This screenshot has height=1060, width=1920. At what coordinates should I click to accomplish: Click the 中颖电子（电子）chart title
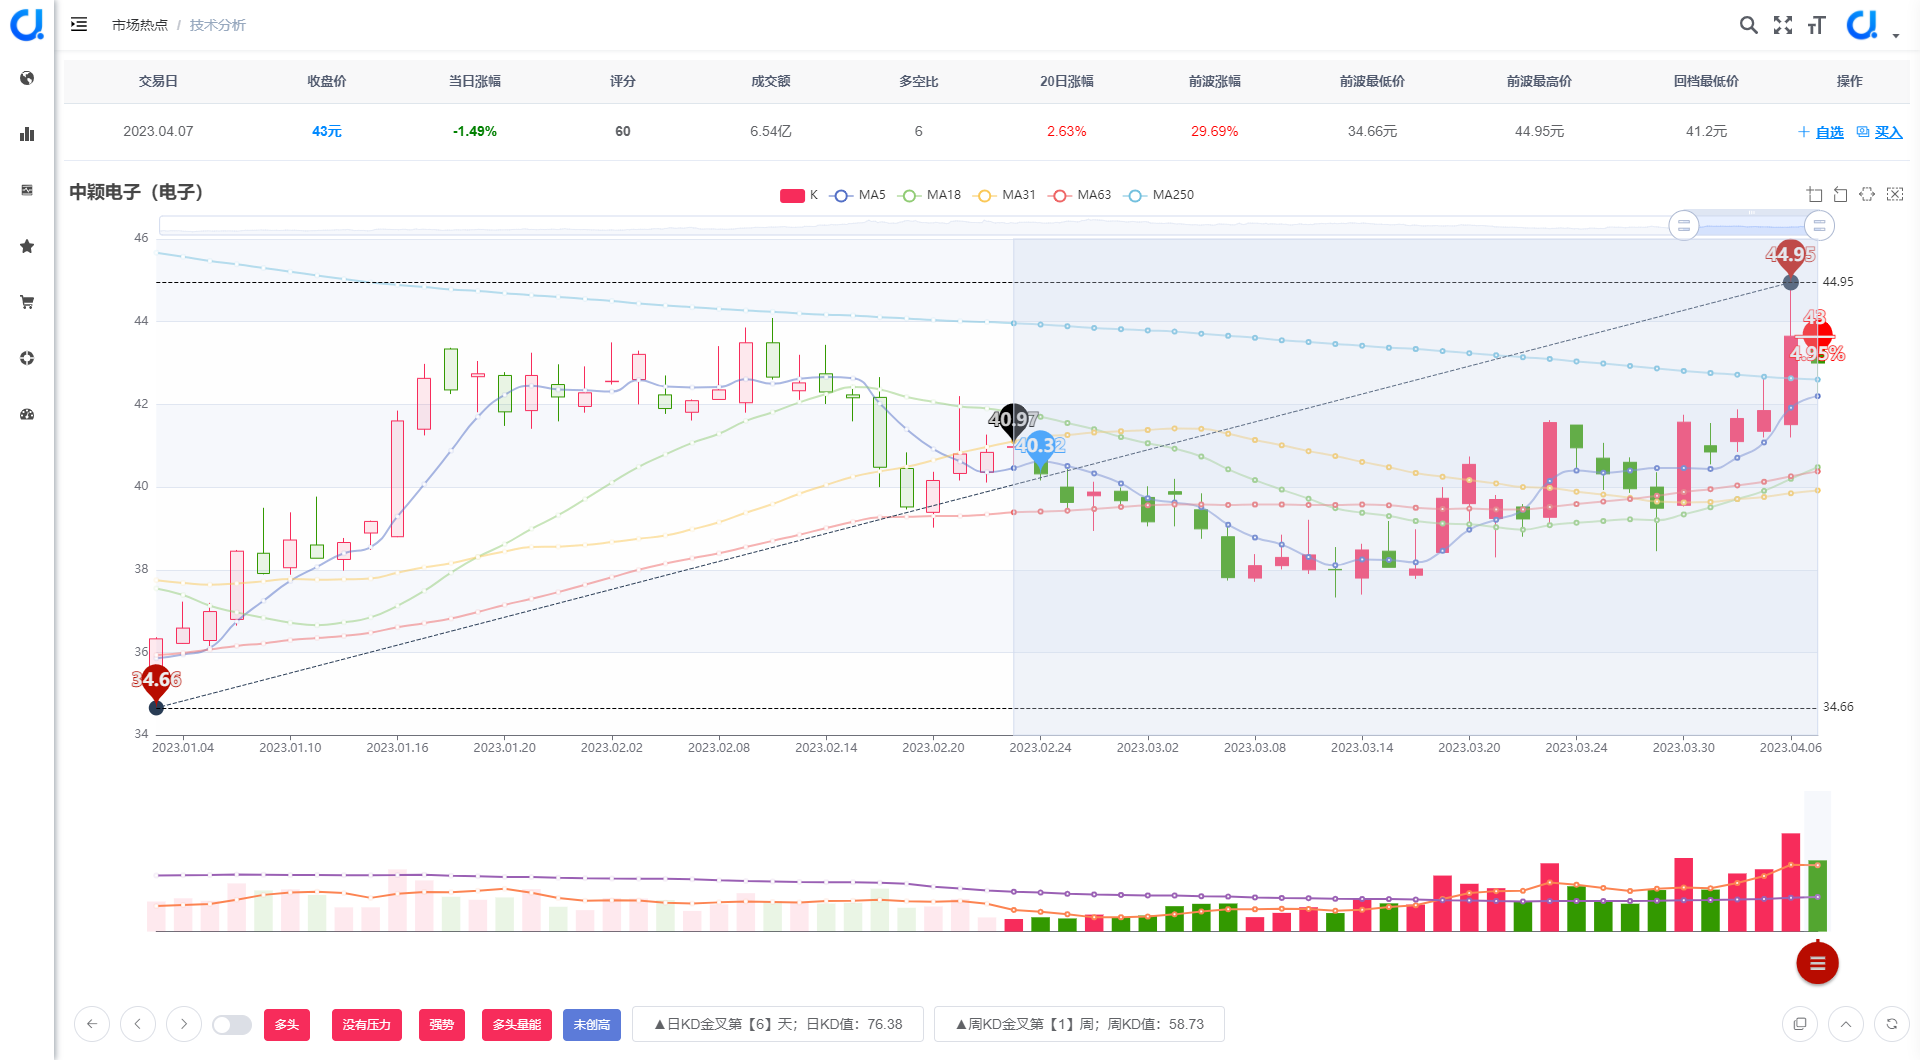[x=136, y=192]
